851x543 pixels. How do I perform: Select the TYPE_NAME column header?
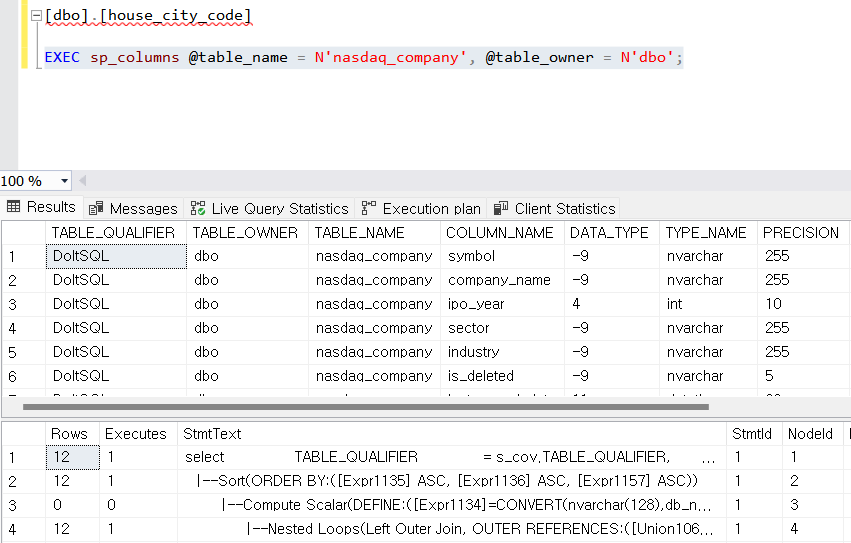tap(708, 233)
